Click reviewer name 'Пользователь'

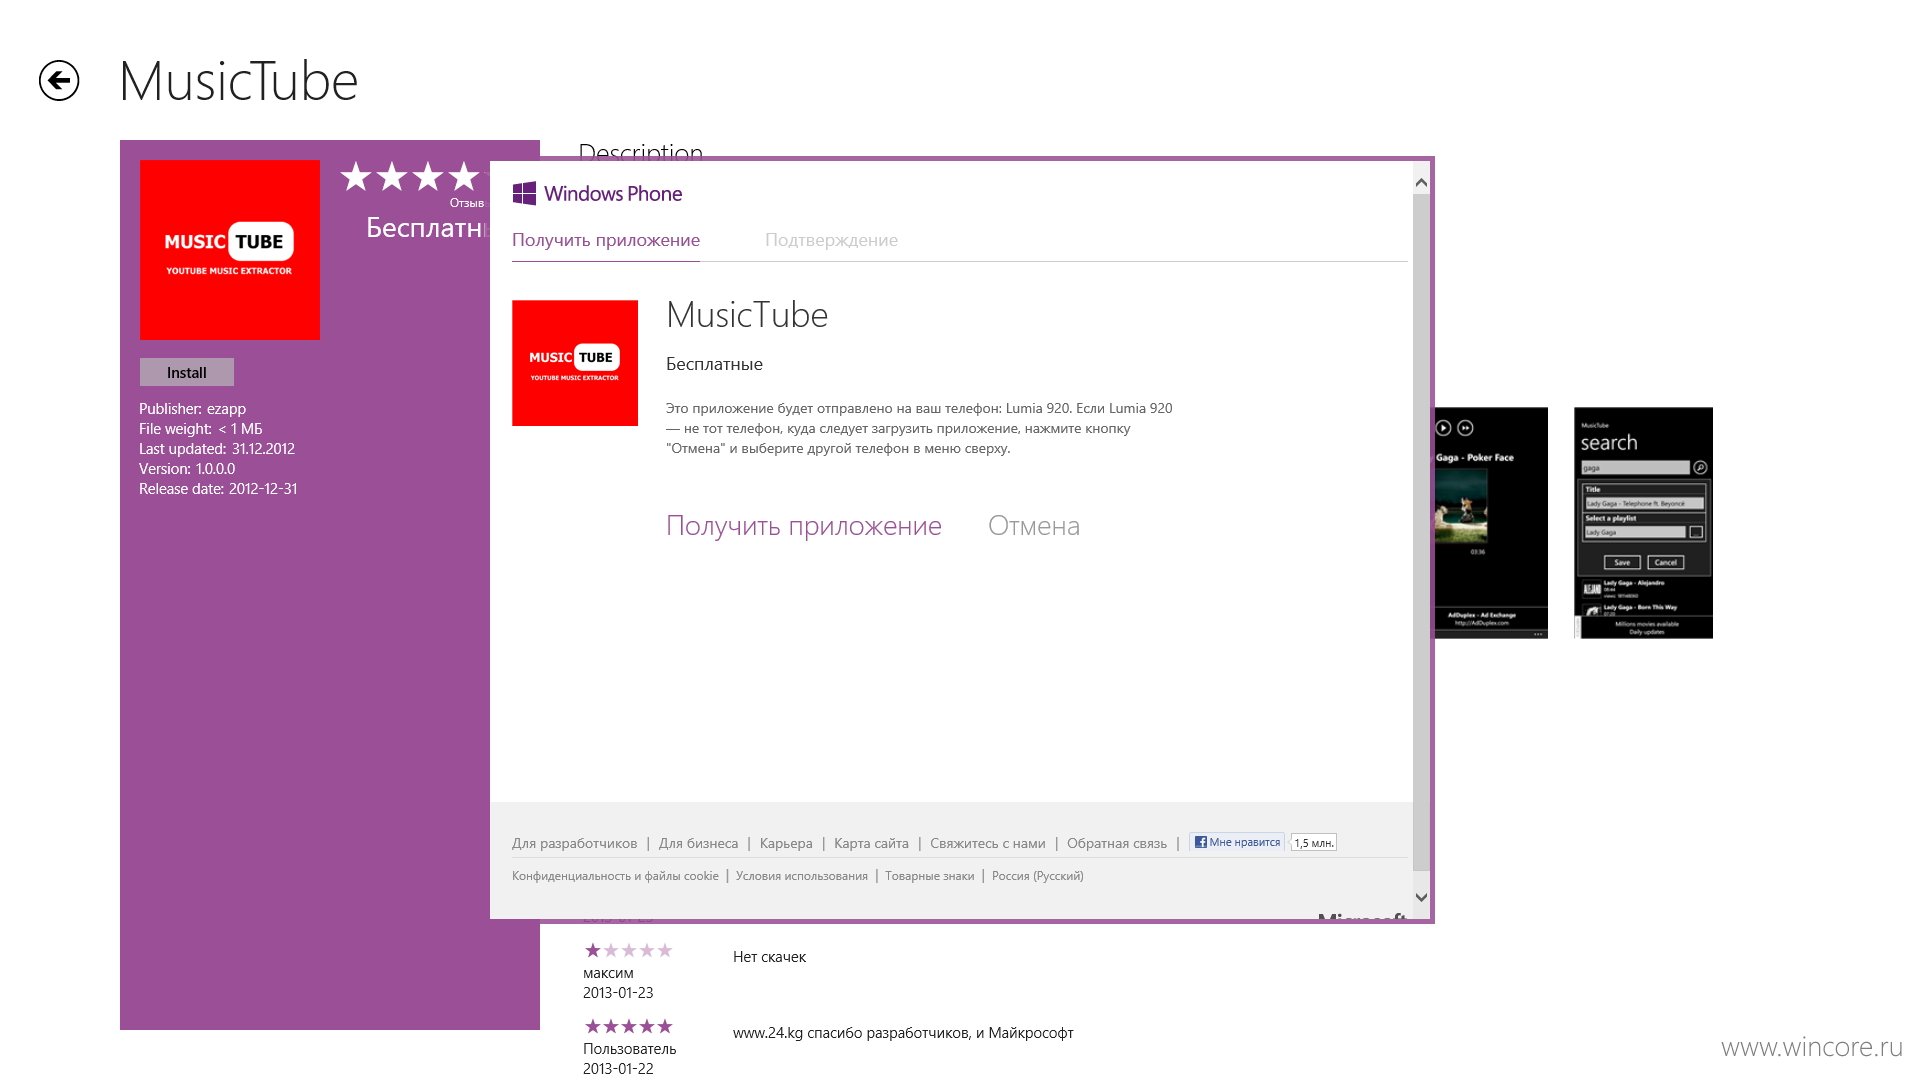coord(629,1049)
